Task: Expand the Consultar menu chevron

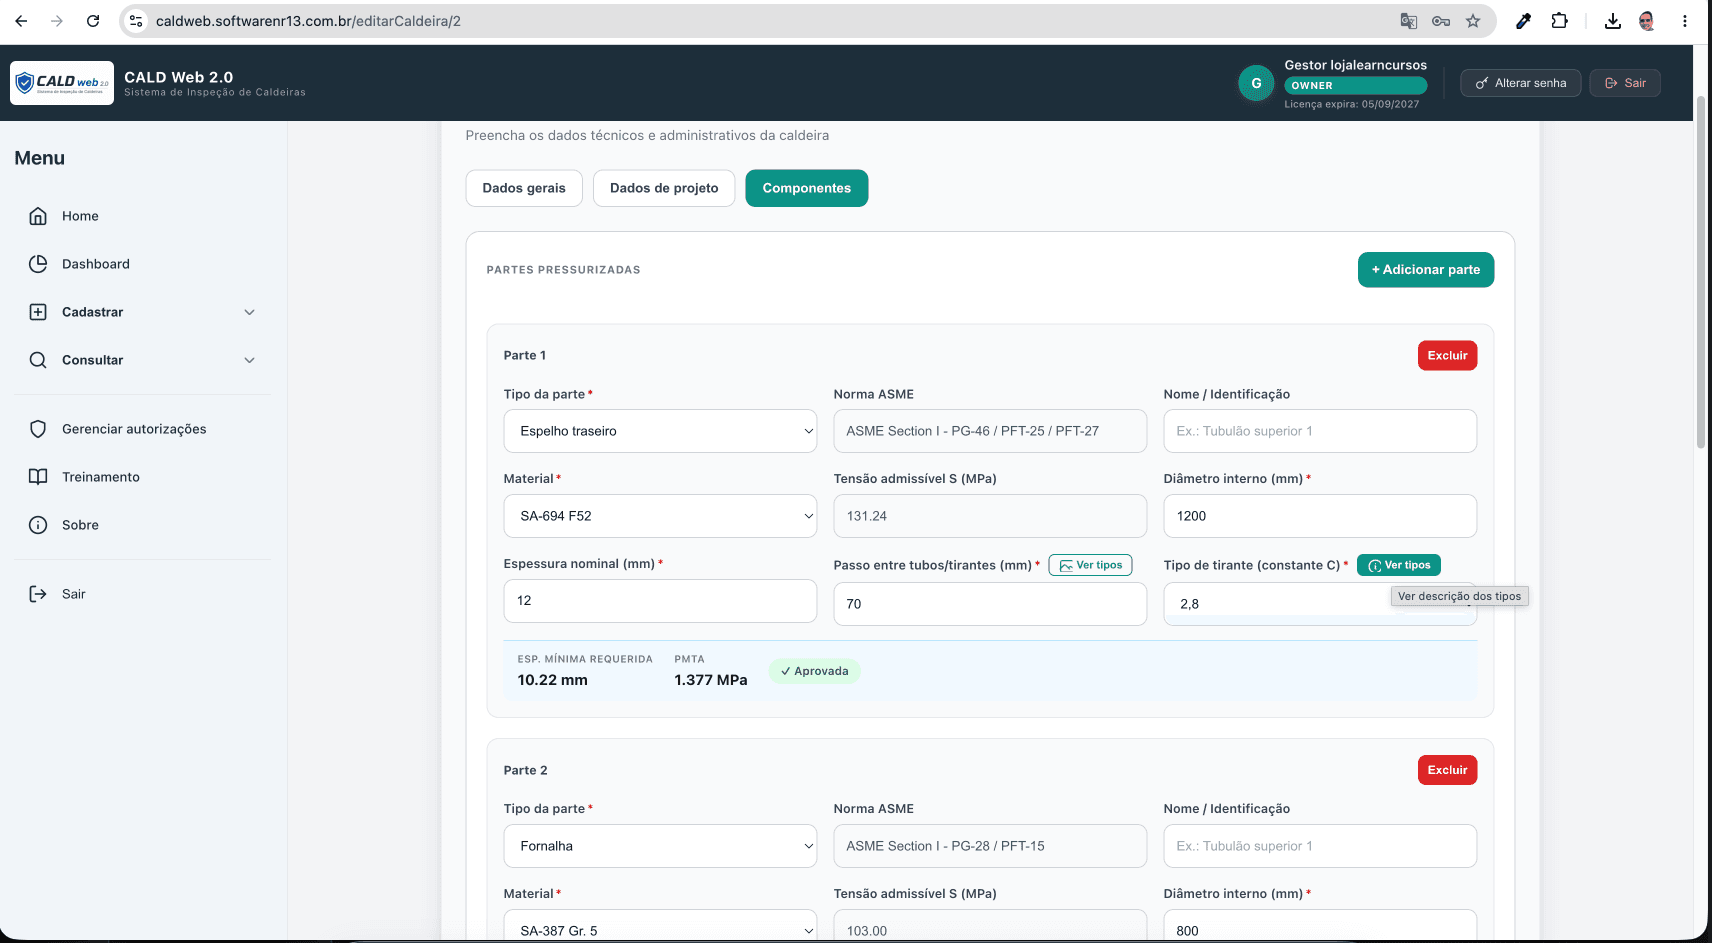Action: 250,360
